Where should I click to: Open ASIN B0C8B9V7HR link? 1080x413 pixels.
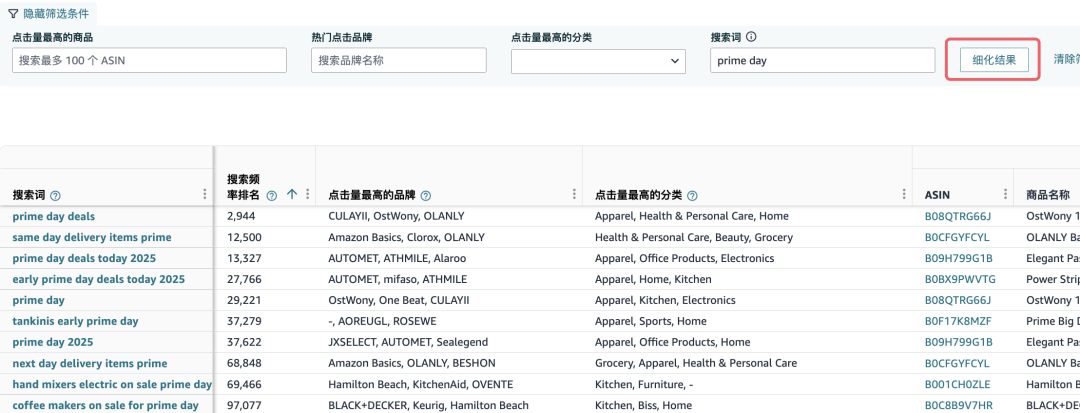pos(958,405)
